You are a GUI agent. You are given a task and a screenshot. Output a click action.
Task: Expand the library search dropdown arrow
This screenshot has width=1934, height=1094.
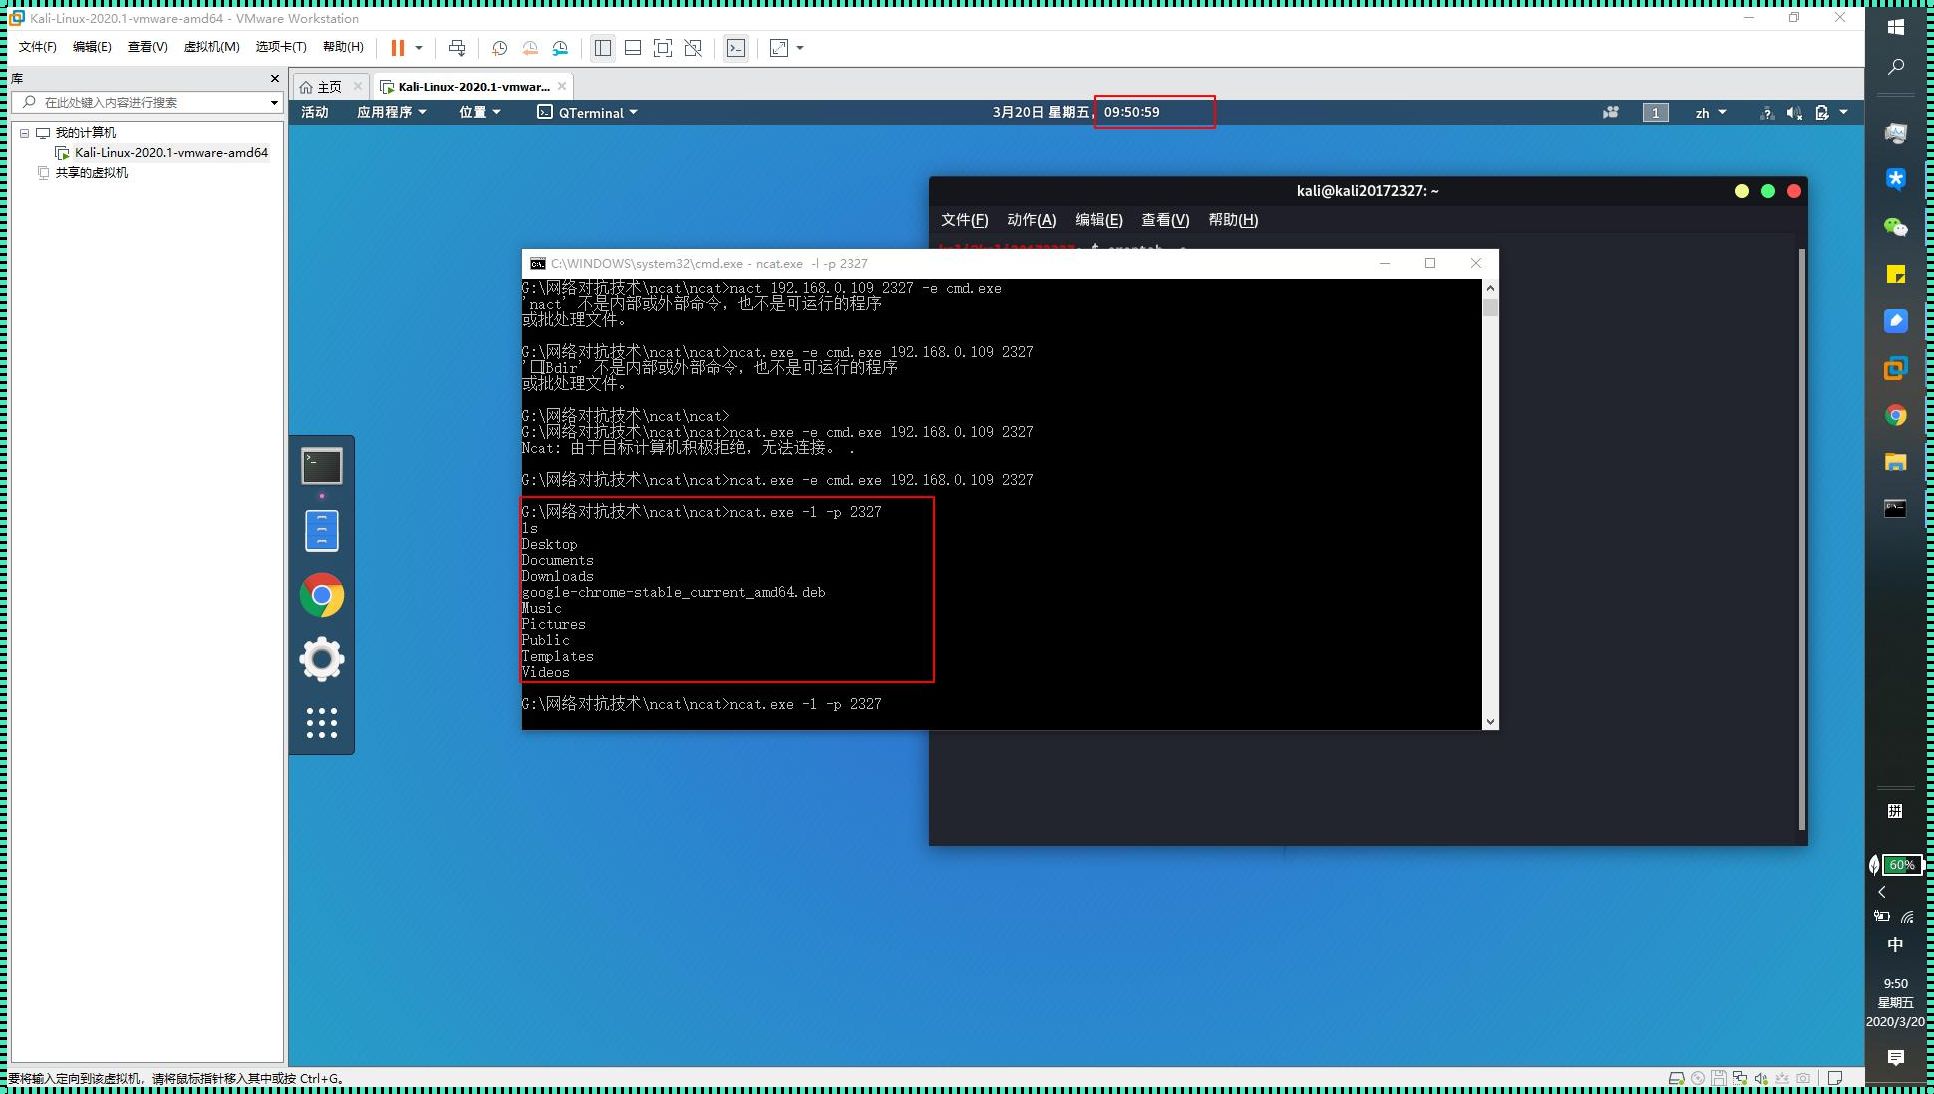274,102
